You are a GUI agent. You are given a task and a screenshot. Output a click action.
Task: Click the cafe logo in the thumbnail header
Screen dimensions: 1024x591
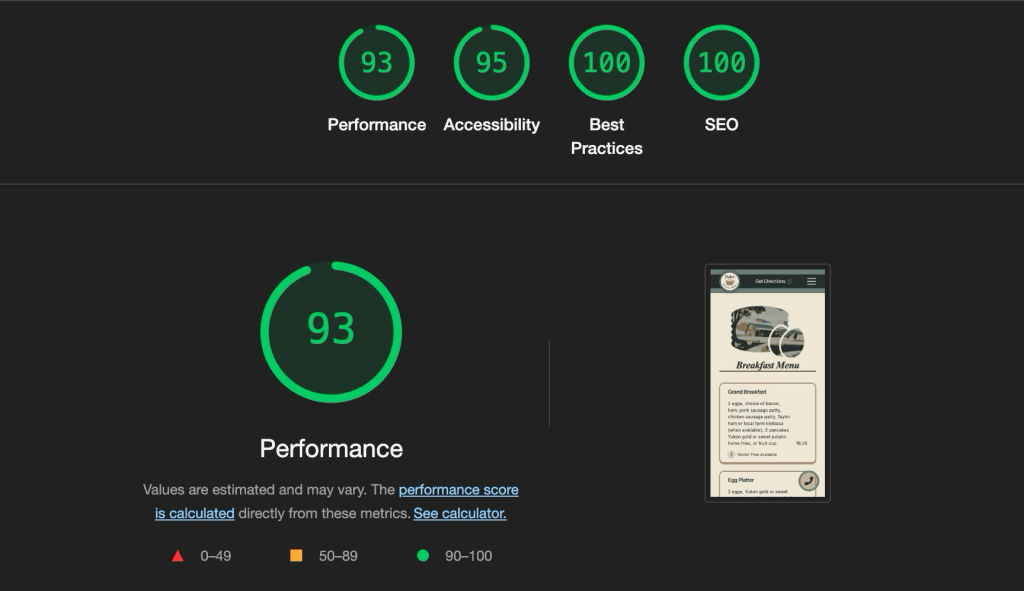pyautogui.click(x=729, y=281)
